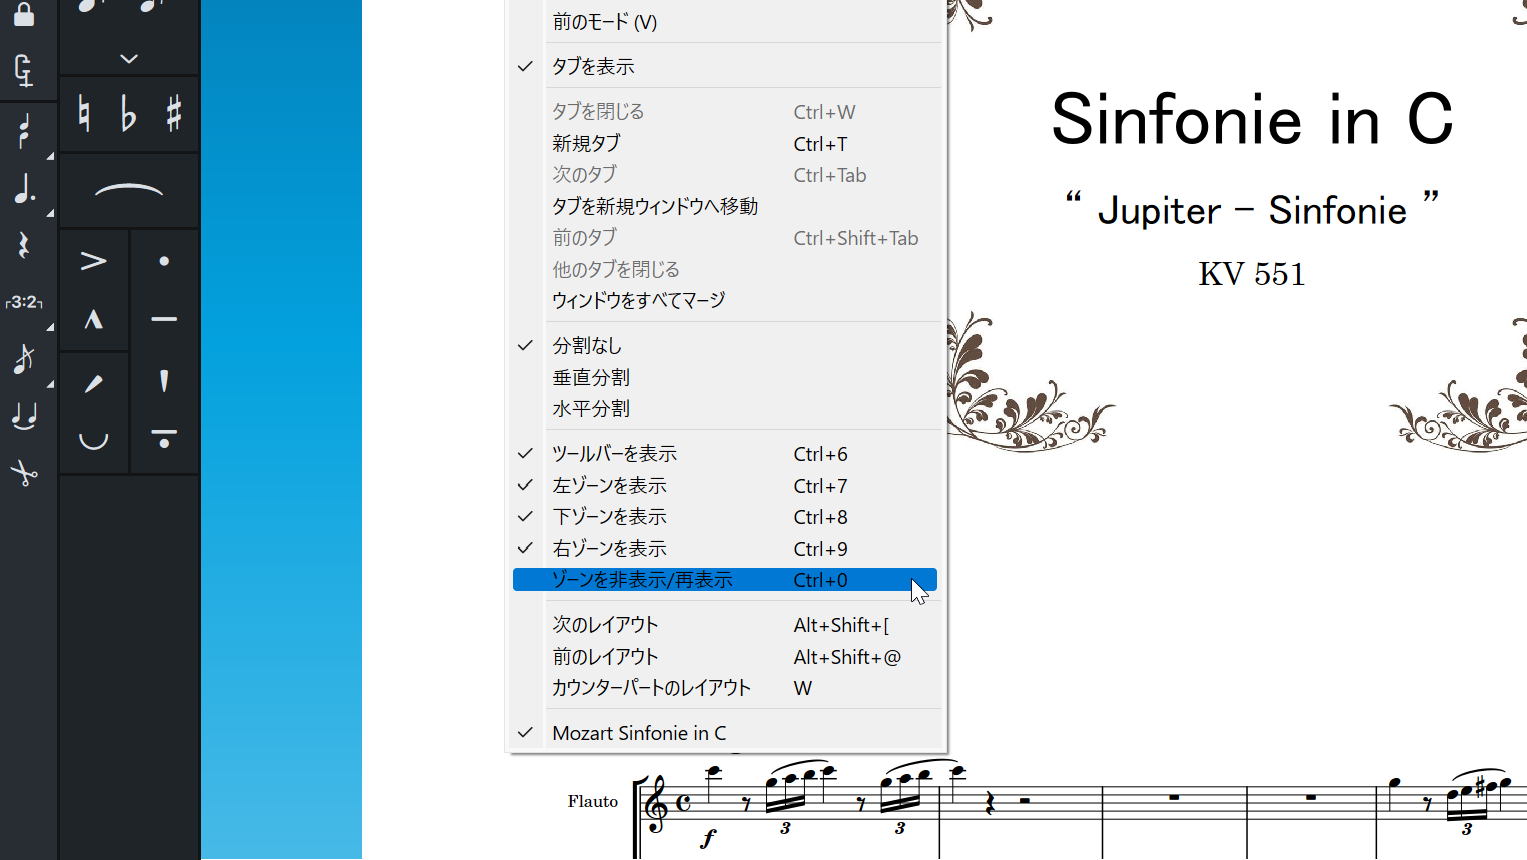Apply the accent articulation
1527x860 pixels.
pyautogui.click(x=94, y=261)
